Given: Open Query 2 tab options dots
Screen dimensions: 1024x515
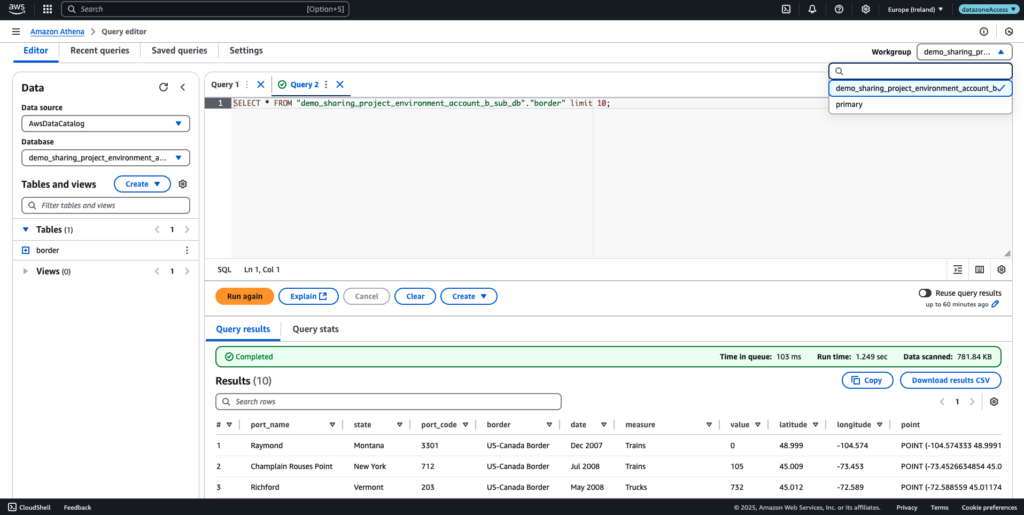Looking at the screenshot, I should pyautogui.click(x=326, y=84).
